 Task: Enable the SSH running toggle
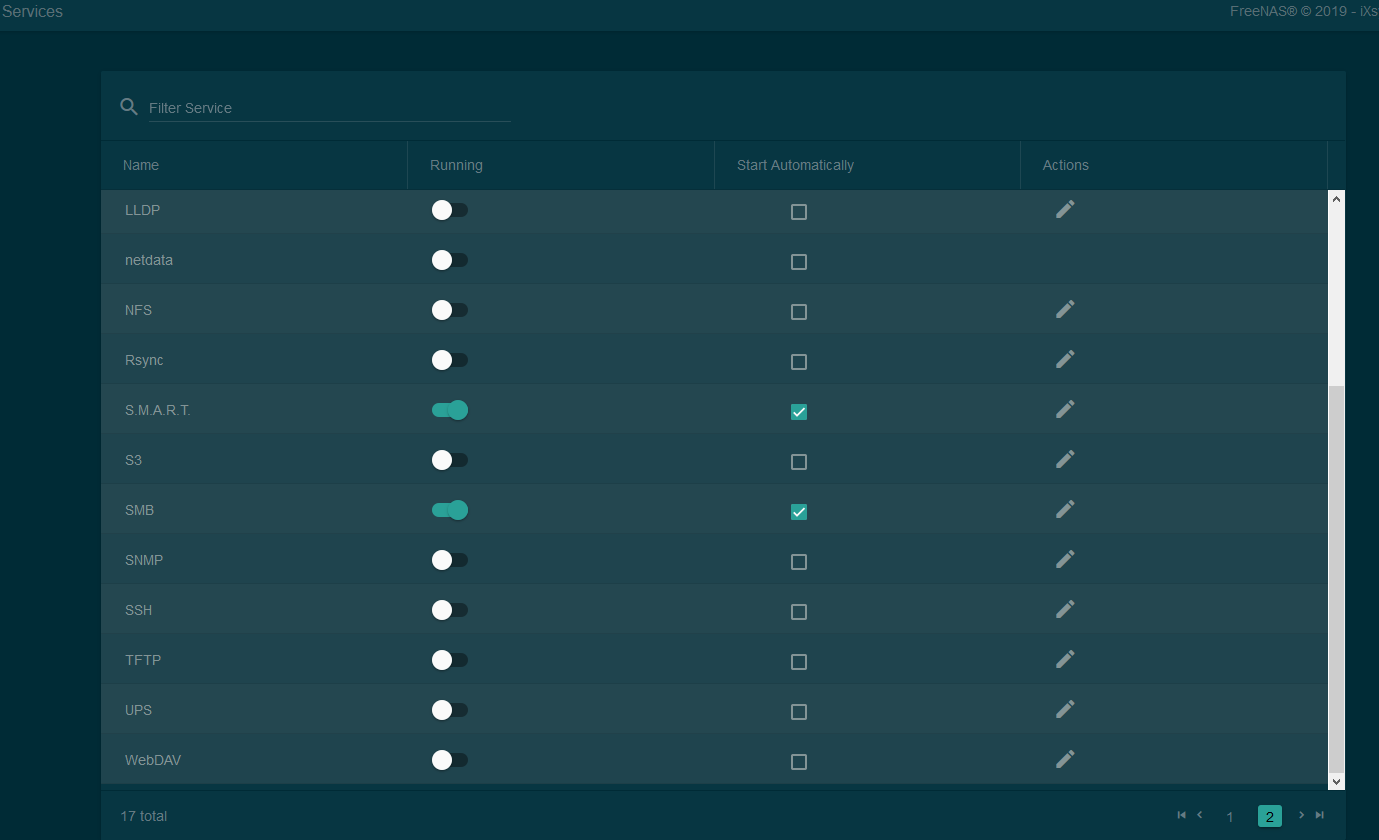450,610
